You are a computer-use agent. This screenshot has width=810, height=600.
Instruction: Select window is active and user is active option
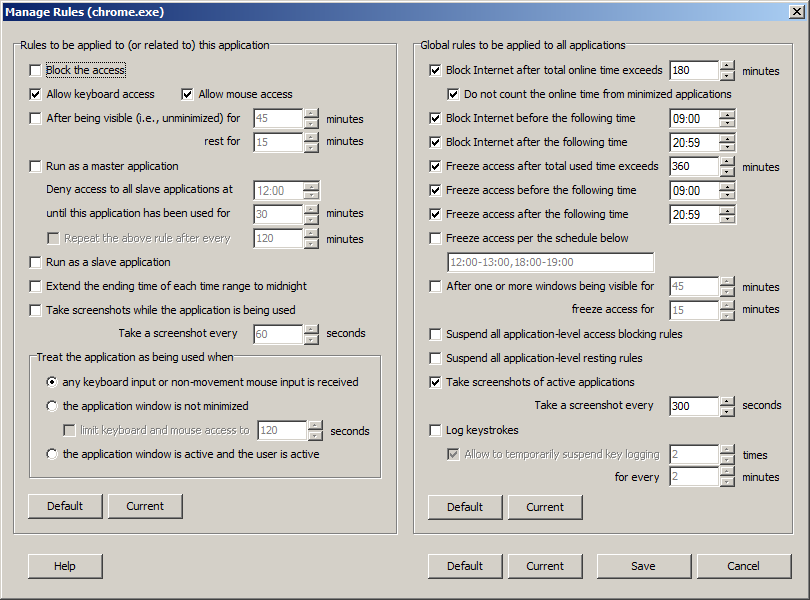52,454
